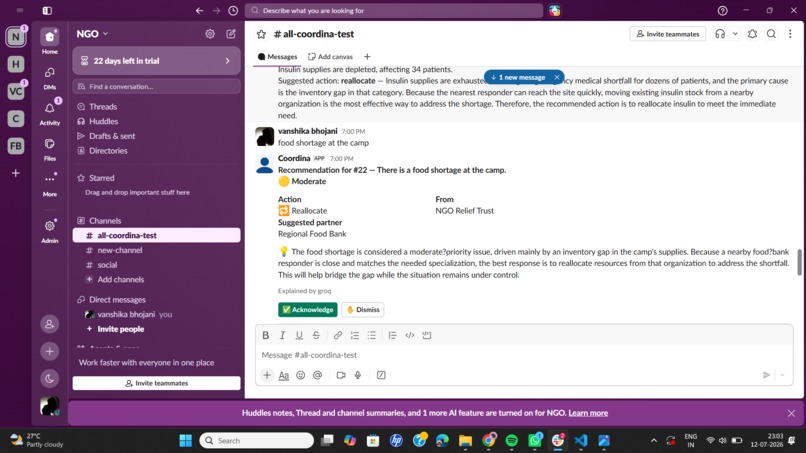Toggle pause notifications moon icon

coord(49,378)
